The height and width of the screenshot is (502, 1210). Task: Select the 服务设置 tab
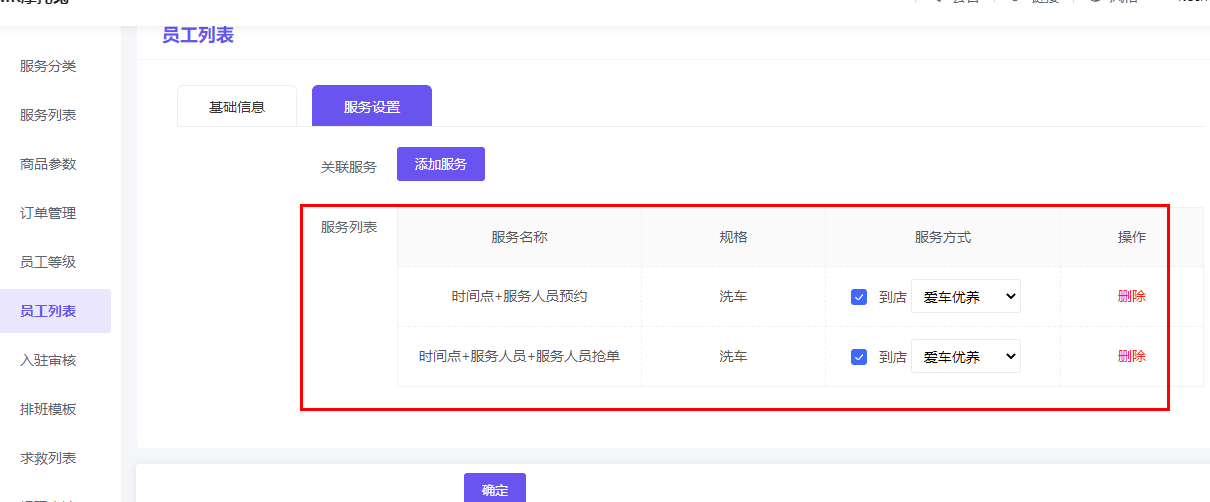click(372, 106)
